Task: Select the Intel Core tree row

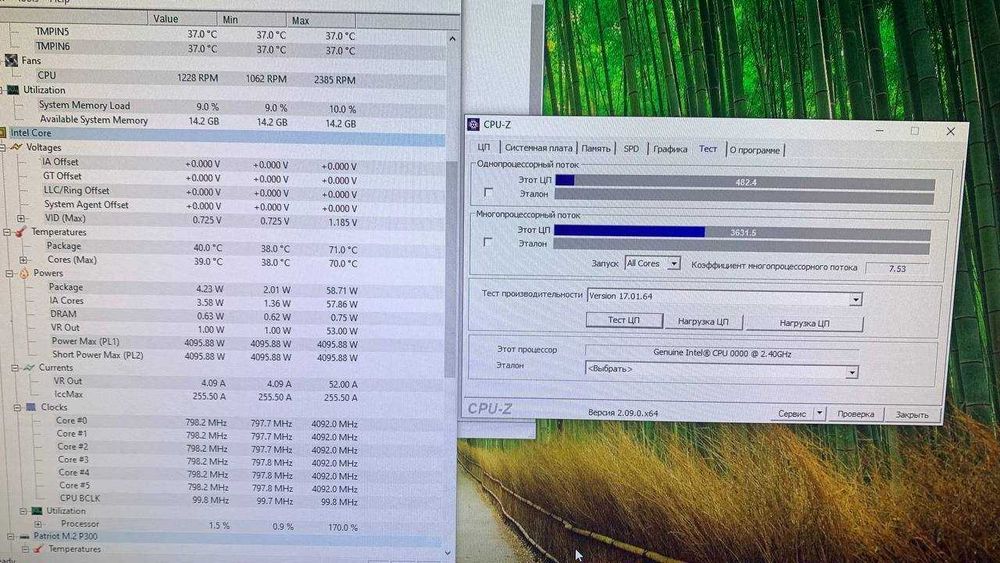Action: (x=223, y=135)
